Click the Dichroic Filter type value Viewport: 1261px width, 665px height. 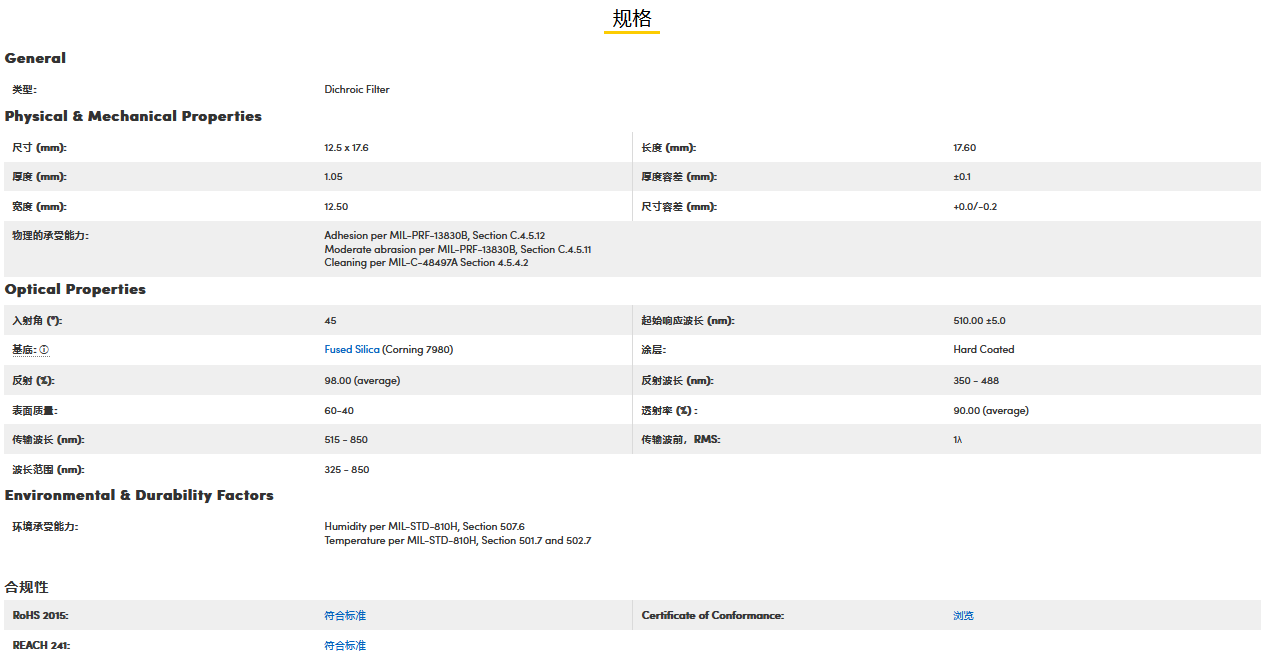tap(357, 89)
